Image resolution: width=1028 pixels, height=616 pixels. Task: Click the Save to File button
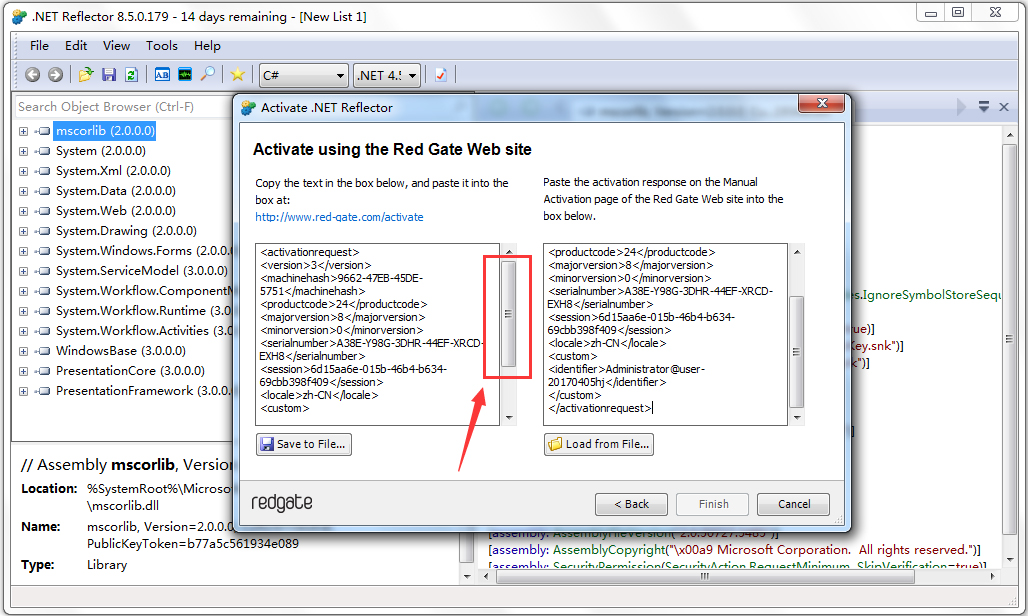point(303,444)
